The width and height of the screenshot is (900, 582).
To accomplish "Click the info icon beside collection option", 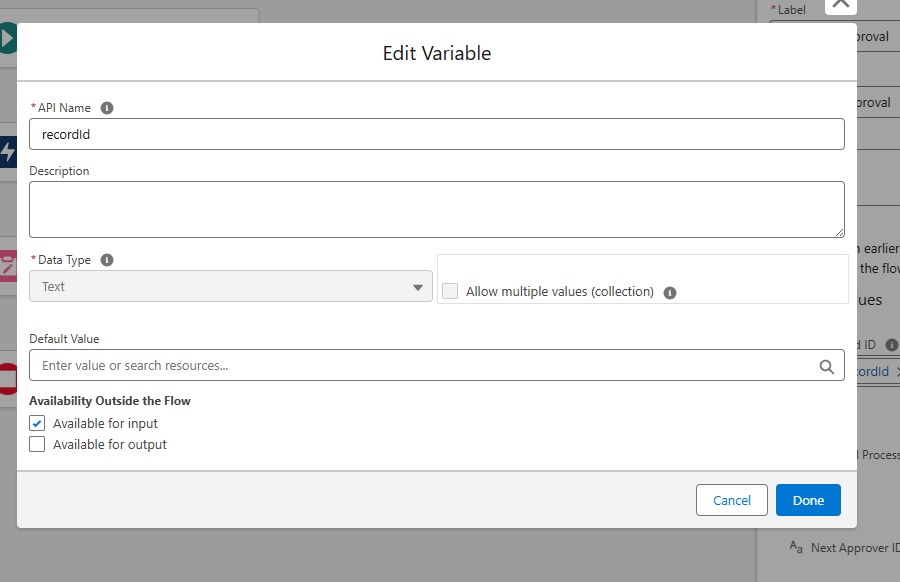I will (x=670, y=293).
